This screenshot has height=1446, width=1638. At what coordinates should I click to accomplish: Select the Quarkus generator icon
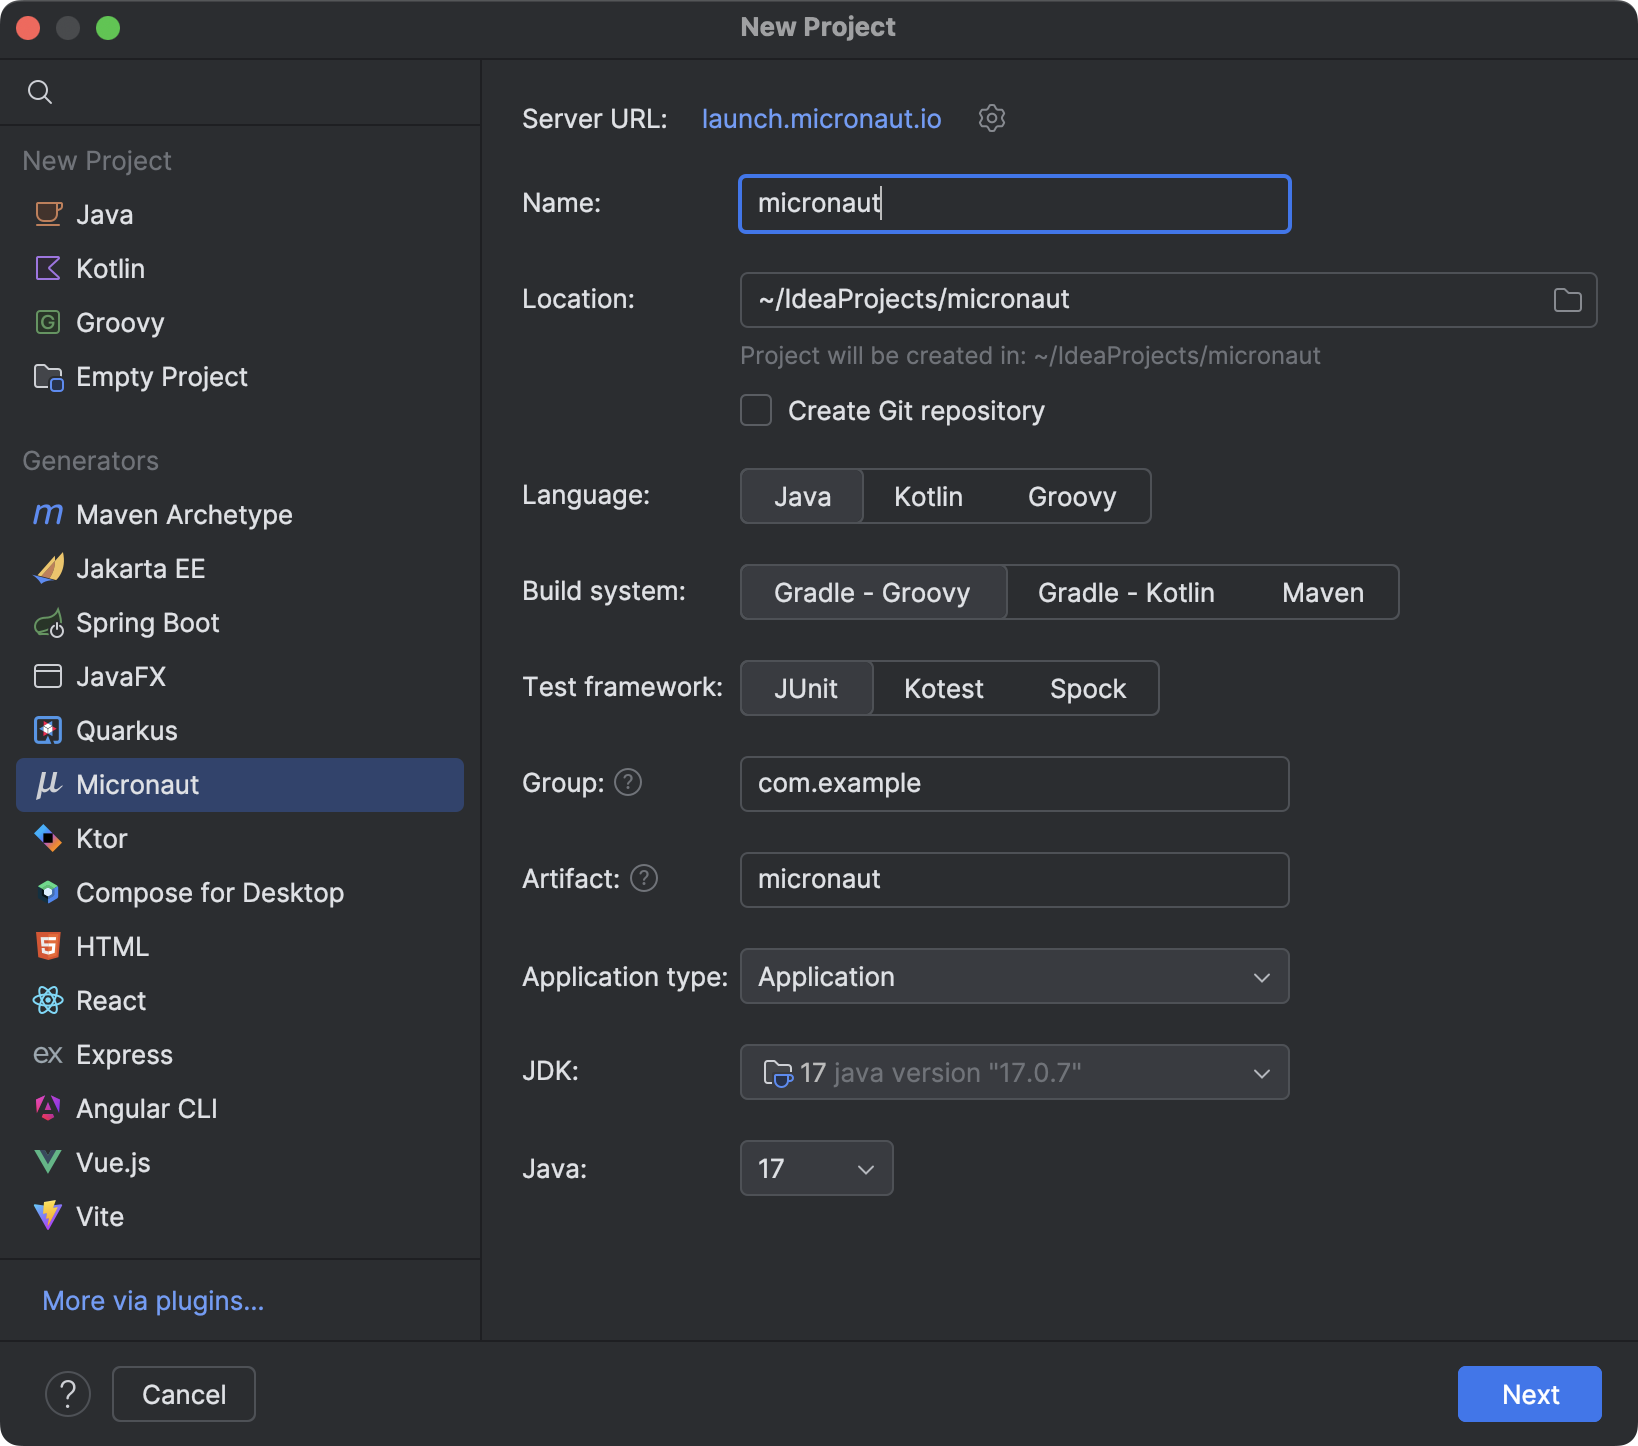47,730
